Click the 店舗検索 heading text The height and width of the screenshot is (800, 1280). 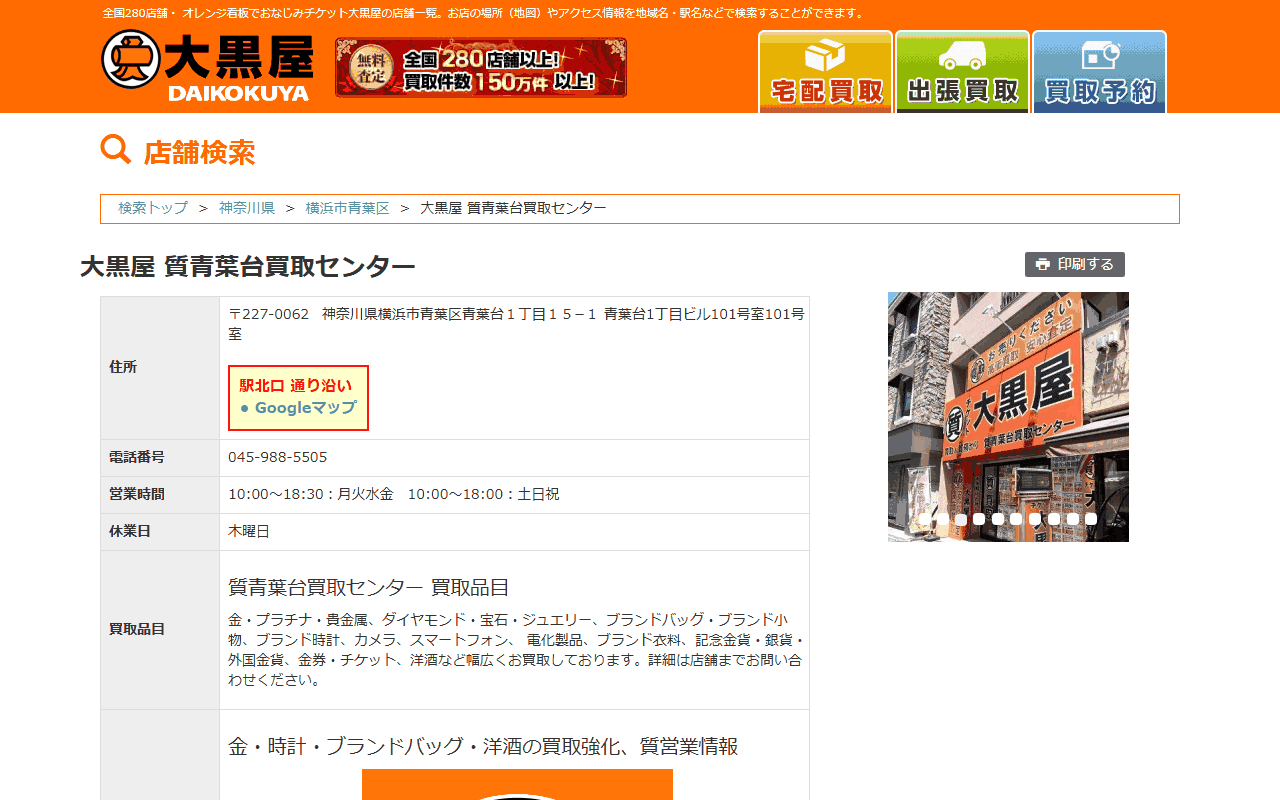[x=199, y=153]
